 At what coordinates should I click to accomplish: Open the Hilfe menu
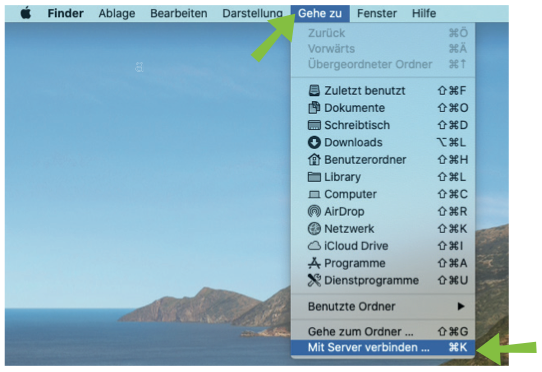[424, 13]
